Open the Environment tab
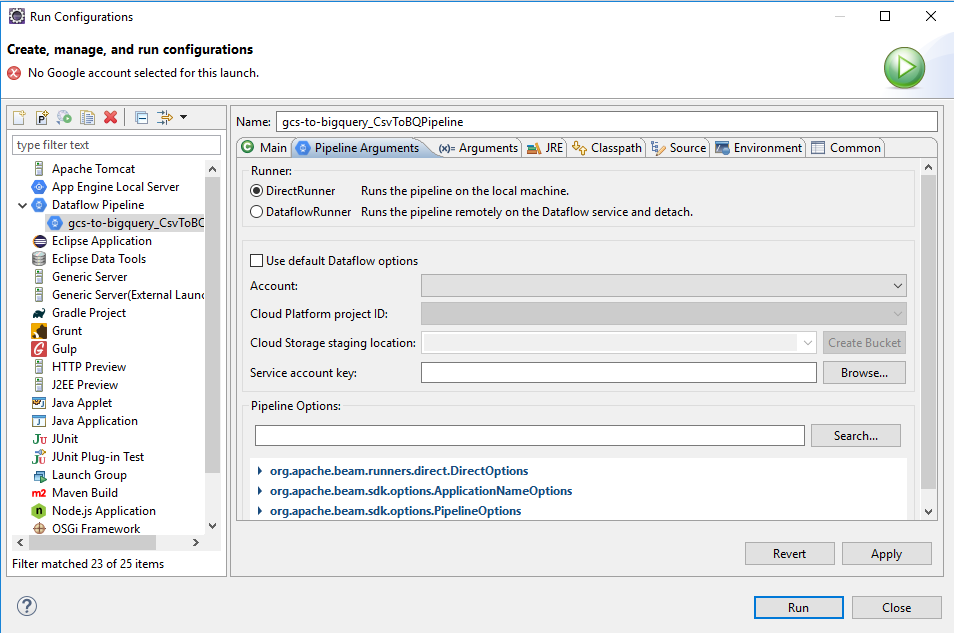The width and height of the screenshot is (954, 633). tap(759, 148)
